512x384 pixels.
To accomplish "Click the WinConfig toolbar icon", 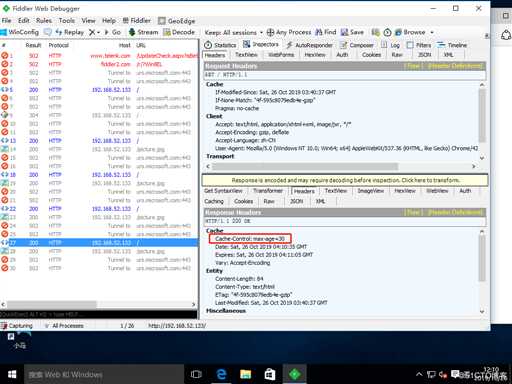I will tap(3, 32).
